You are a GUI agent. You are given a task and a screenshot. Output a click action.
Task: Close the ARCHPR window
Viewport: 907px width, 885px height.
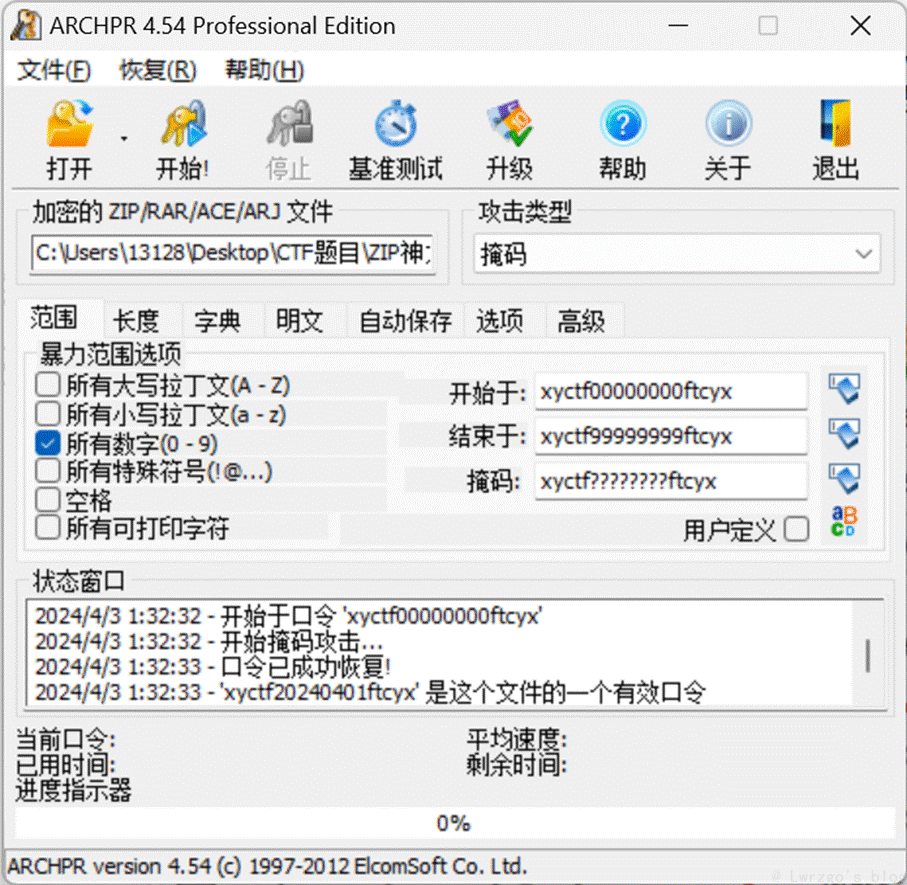[861, 25]
